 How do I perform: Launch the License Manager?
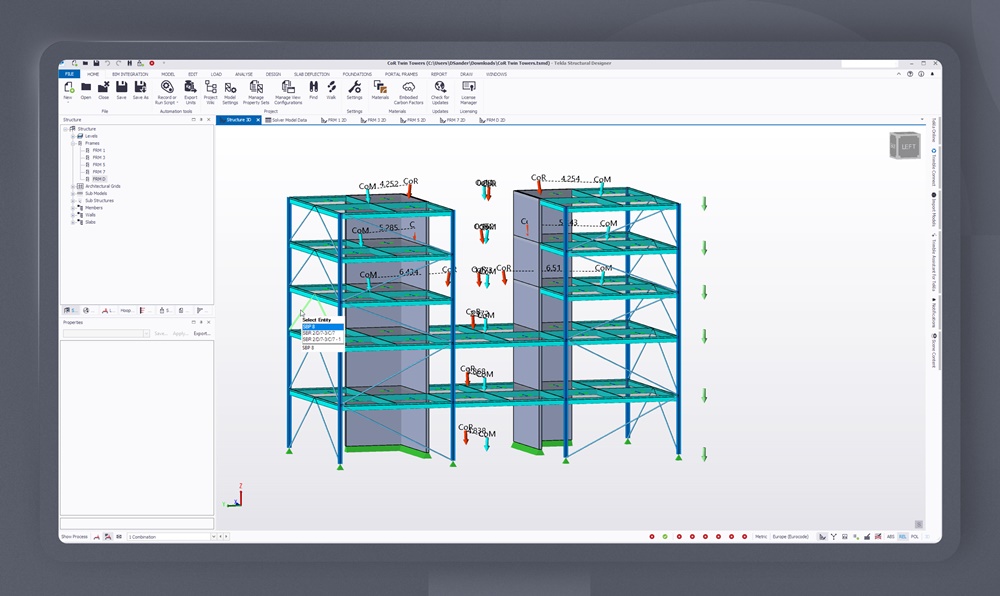[469, 90]
